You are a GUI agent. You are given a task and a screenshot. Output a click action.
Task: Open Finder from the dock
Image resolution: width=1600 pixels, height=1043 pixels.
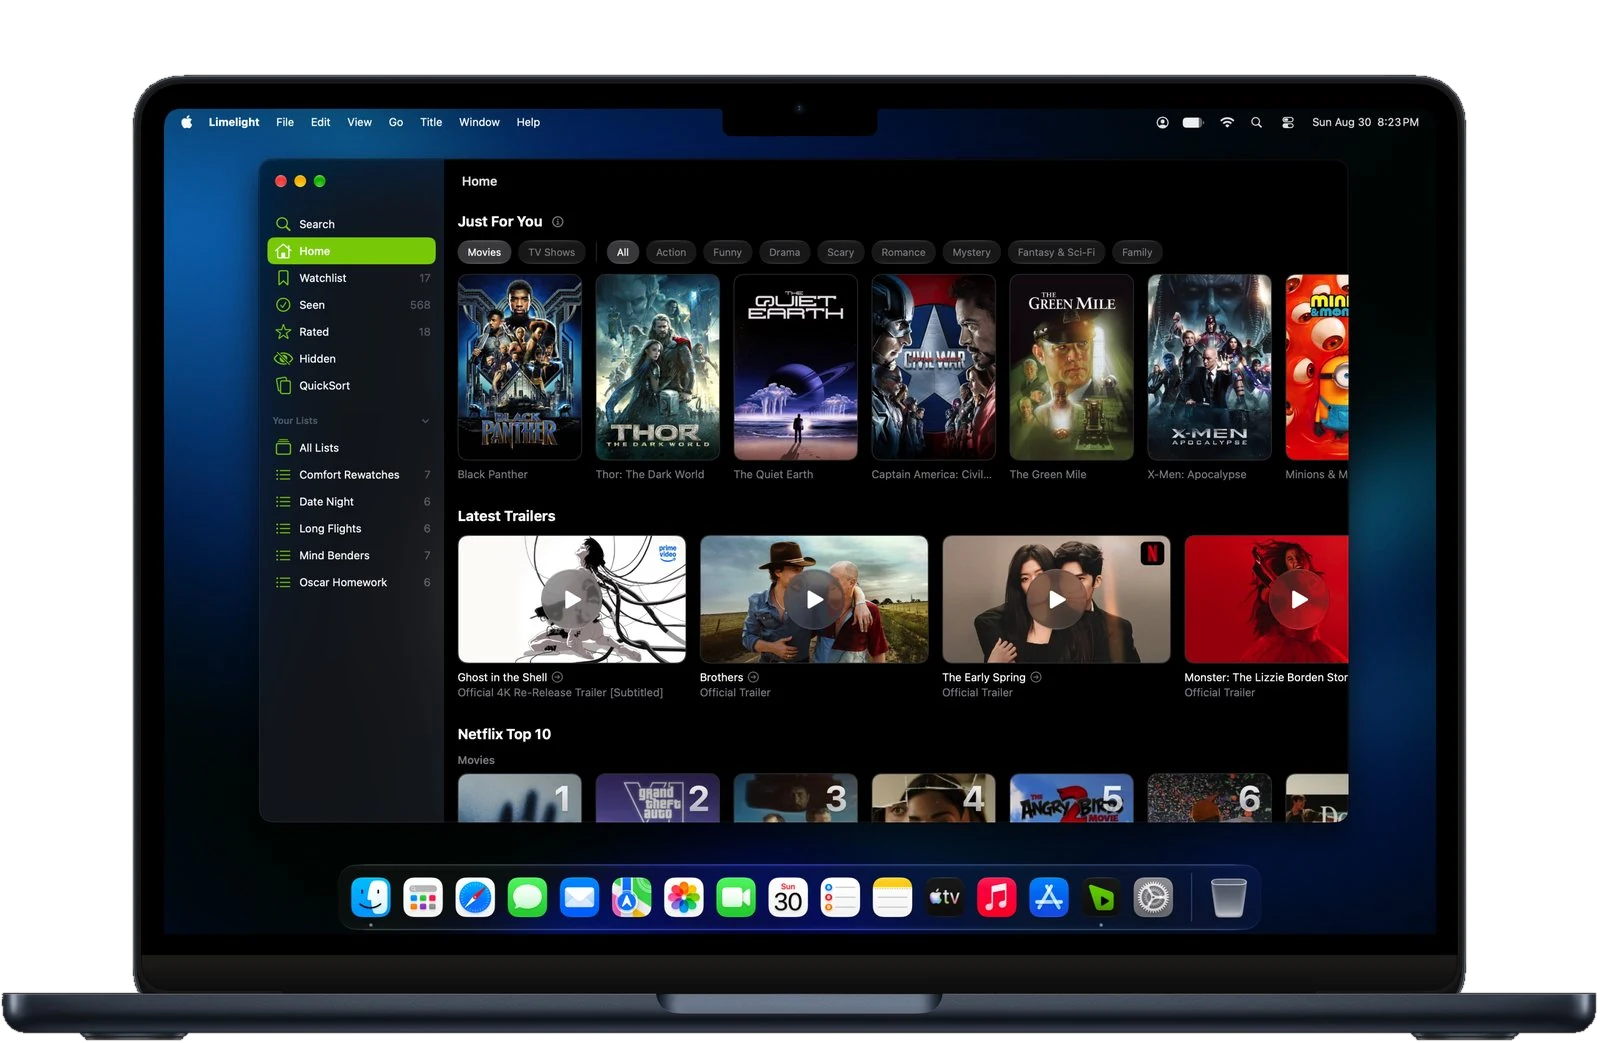click(x=371, y=897)
